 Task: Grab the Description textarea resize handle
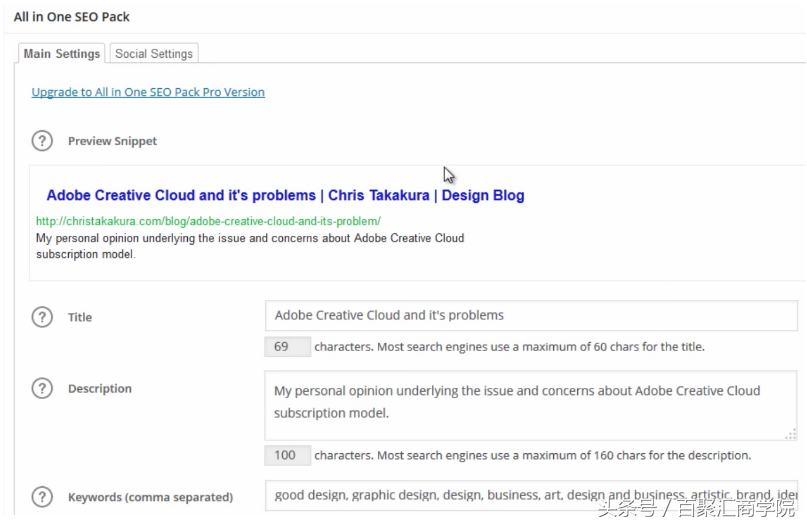[791, 435]
